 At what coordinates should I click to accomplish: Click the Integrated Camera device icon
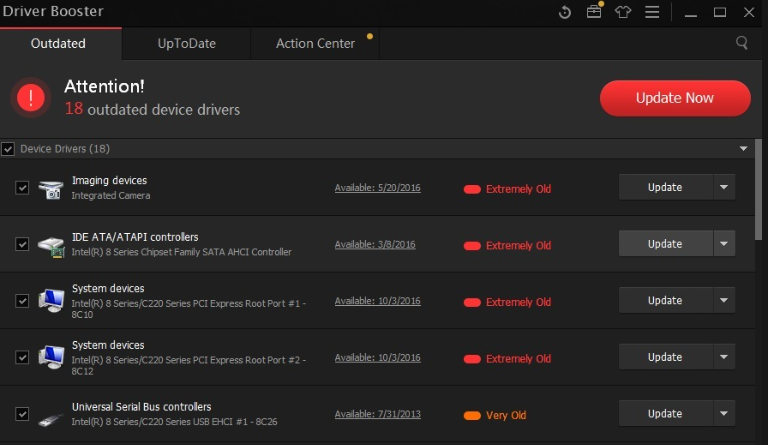coord(51,188)
